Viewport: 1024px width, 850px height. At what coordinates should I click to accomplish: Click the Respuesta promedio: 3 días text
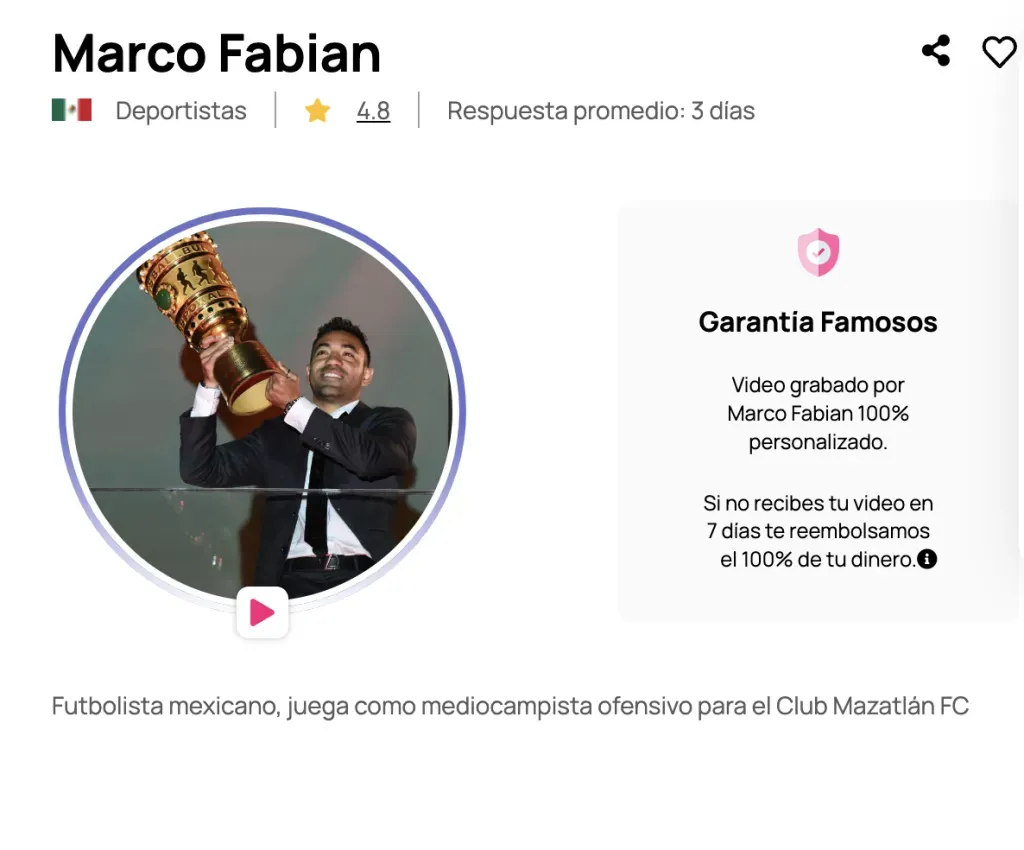click(601, 110)
